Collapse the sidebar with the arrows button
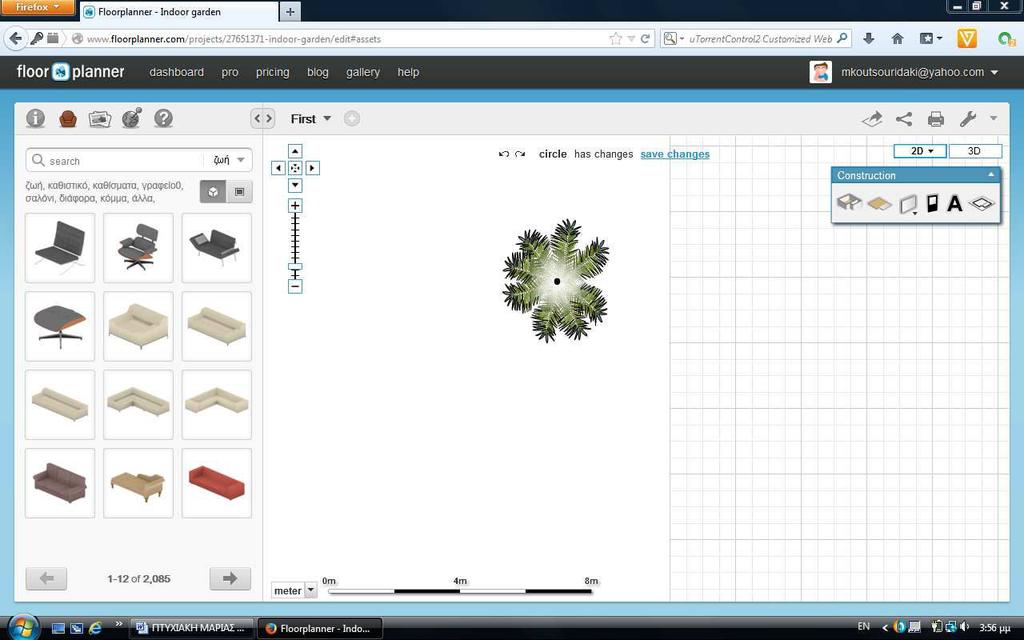The width and height of the screenshot is (1024, 640). click(263, 118)
